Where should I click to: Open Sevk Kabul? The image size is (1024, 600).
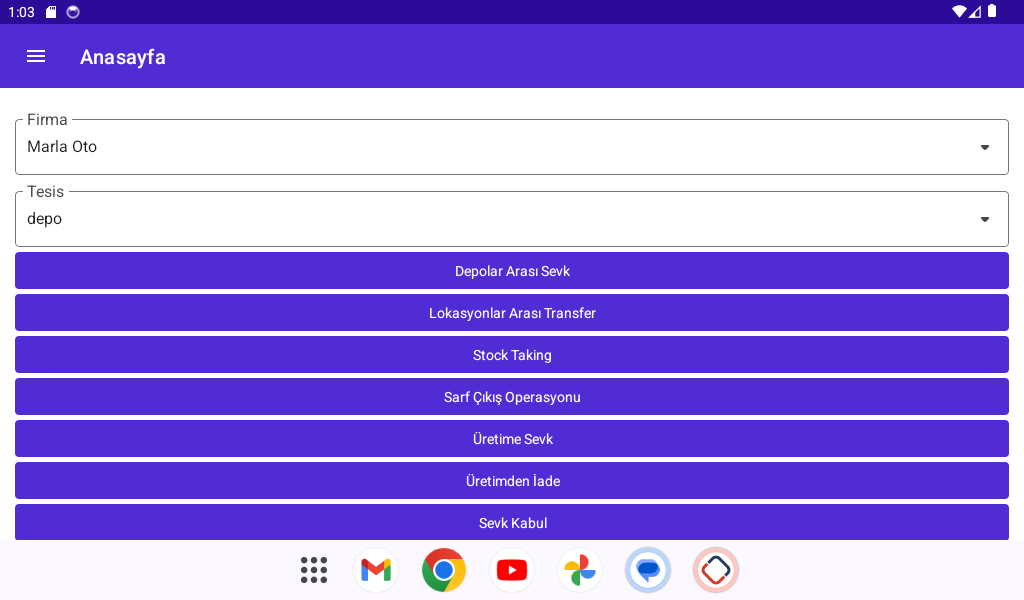pyautogui.click(x=512, y=522)
